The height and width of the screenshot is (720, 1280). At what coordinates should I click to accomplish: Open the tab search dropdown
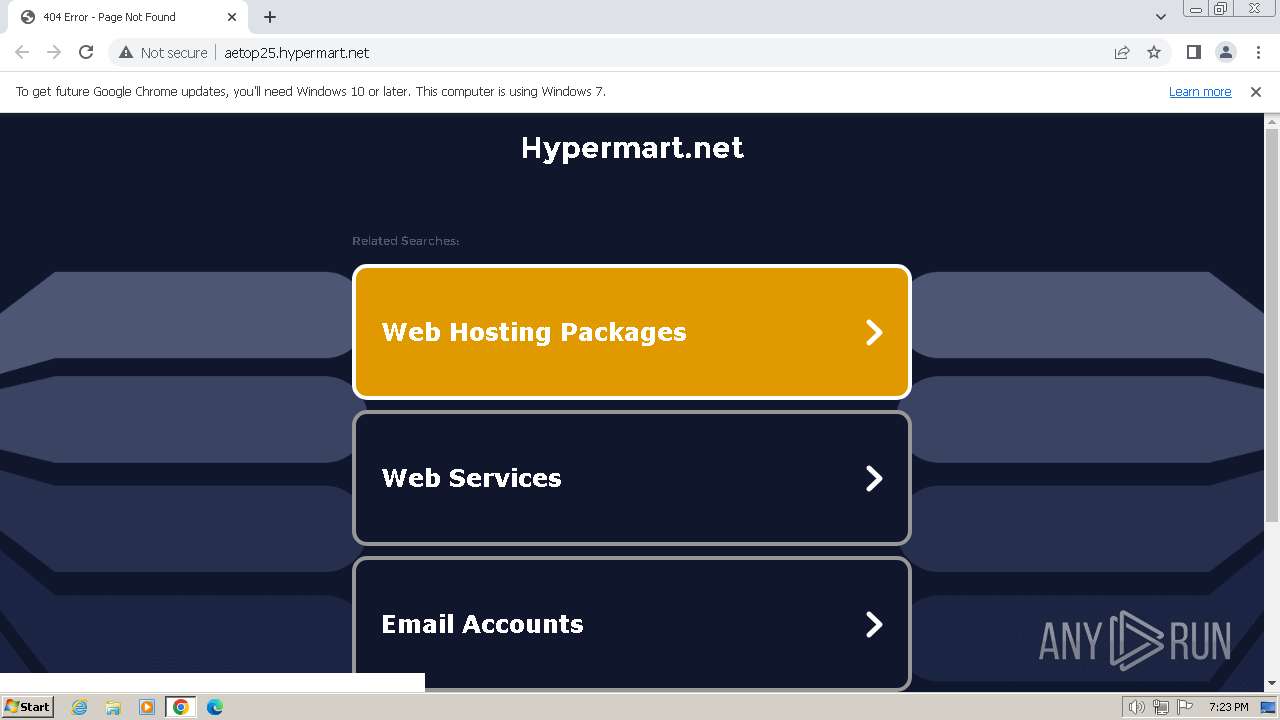coord(1161,17)
